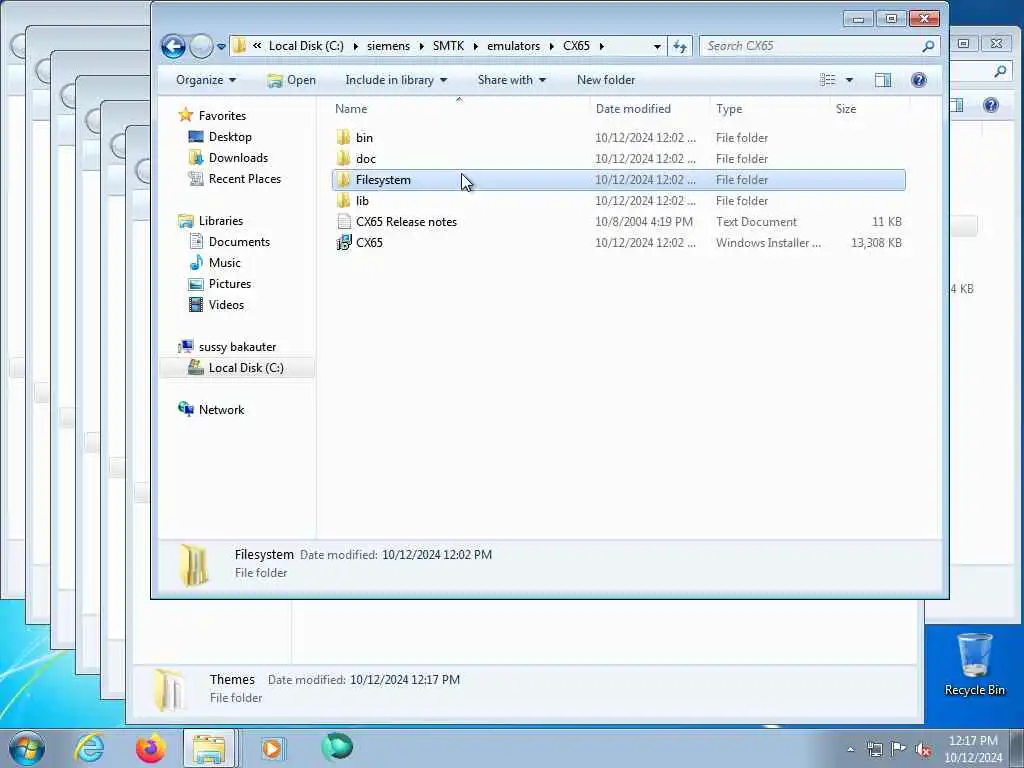
Task: Select the sussy bakauter computer node
Action: click(237, 347)
